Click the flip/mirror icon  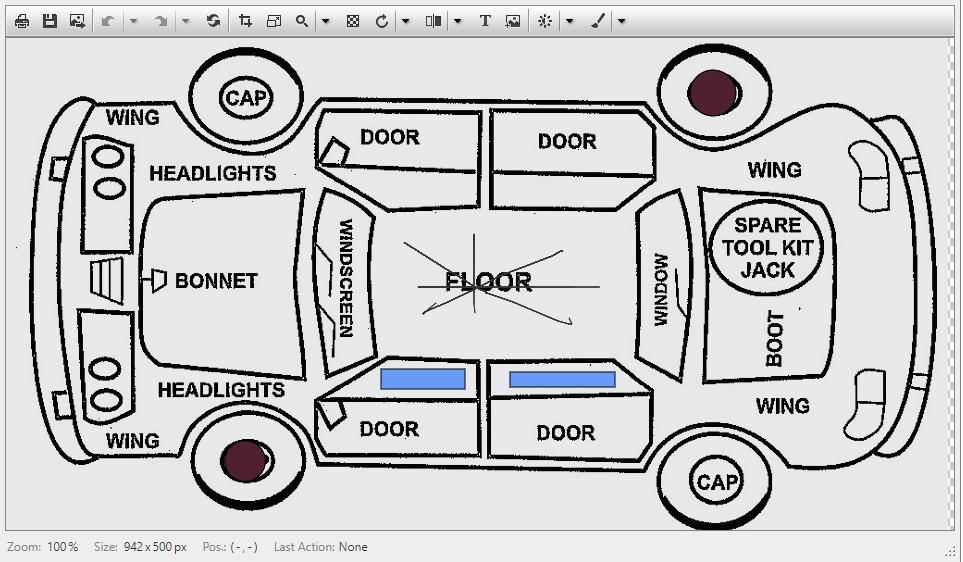coord(433,21)
